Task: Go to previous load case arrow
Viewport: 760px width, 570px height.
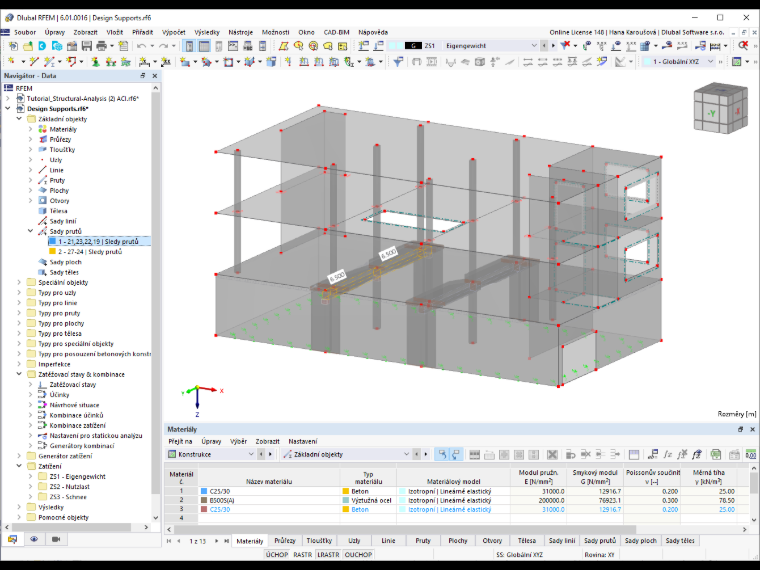Action: pyautogui.click(x=544, y=46)
